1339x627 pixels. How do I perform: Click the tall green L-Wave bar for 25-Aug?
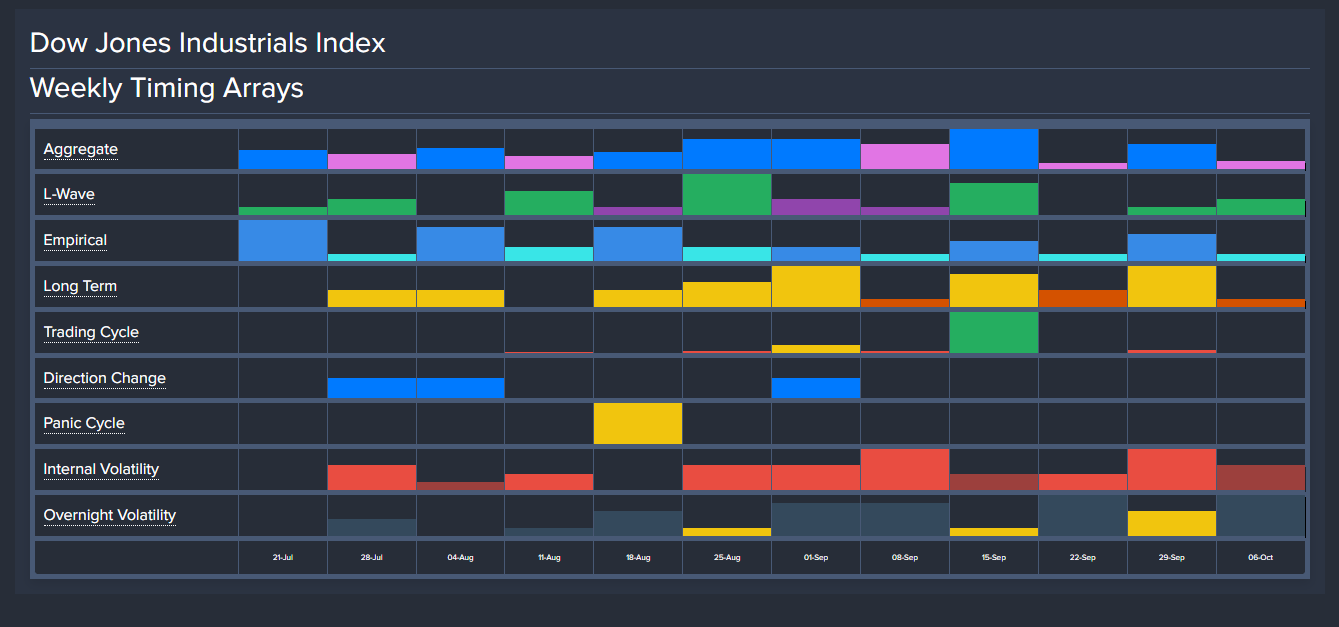[727, 195]
